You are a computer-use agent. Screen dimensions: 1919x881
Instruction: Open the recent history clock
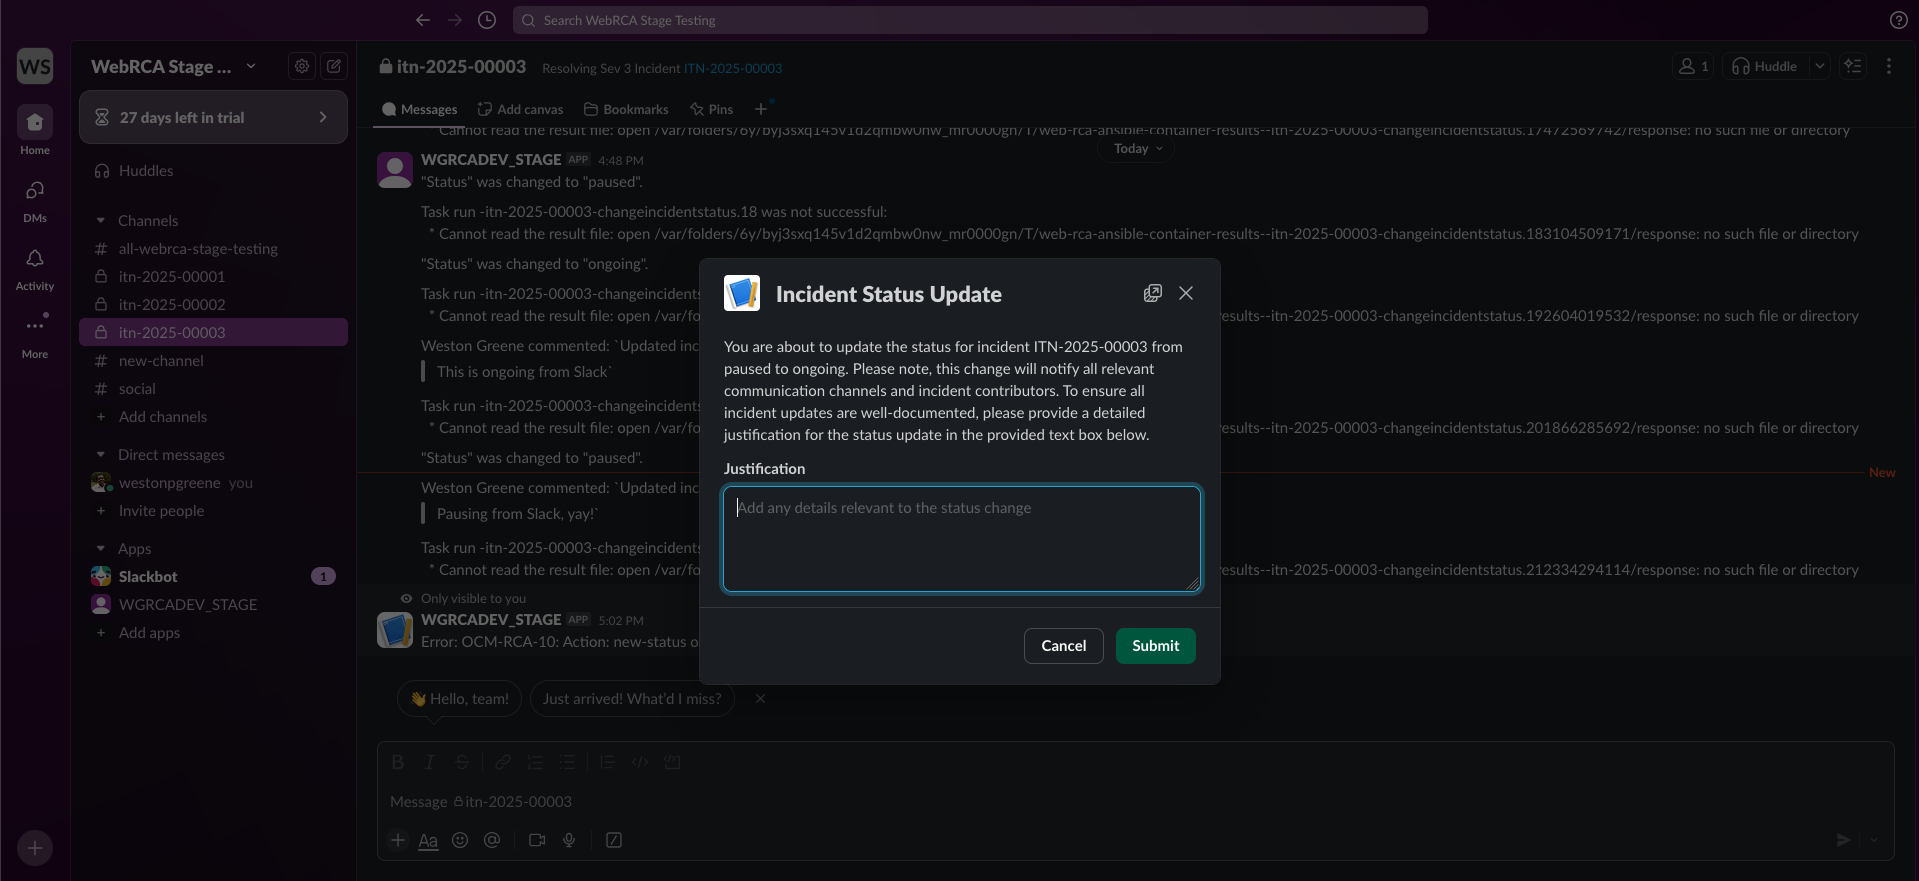pyautogui.click(x=487, y=20)
